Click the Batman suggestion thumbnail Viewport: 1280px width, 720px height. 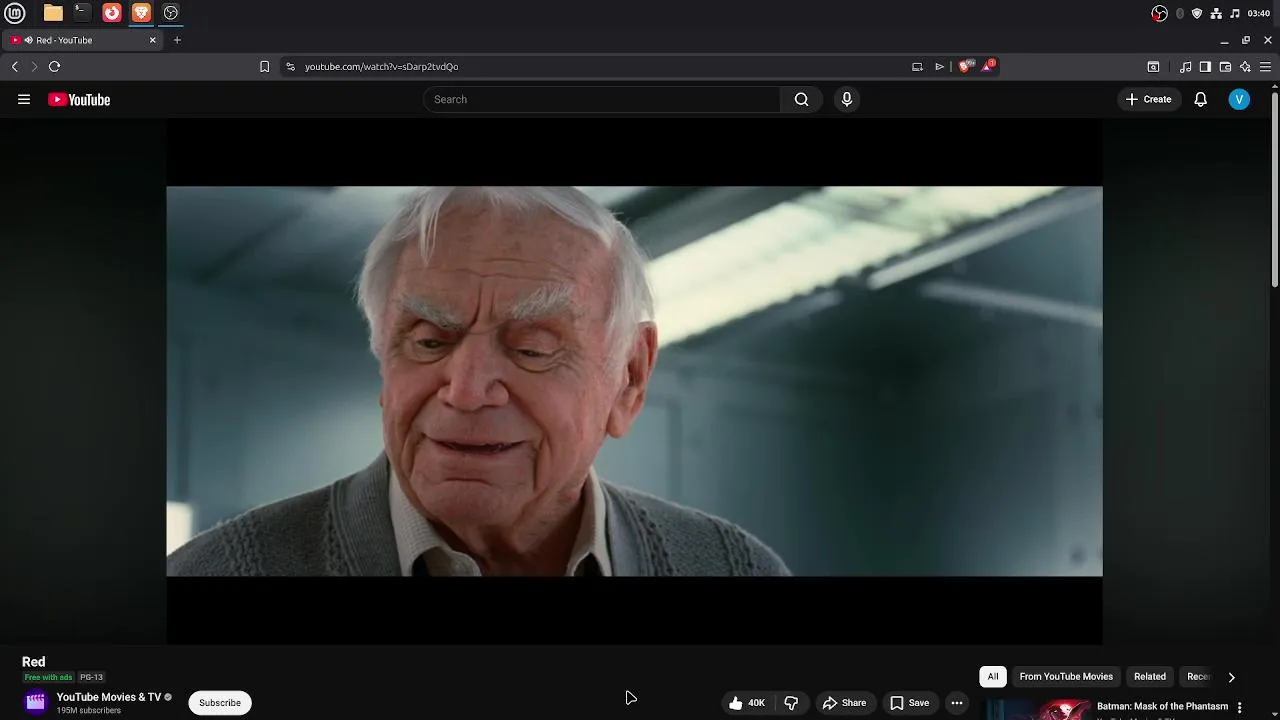(1037, 709)
